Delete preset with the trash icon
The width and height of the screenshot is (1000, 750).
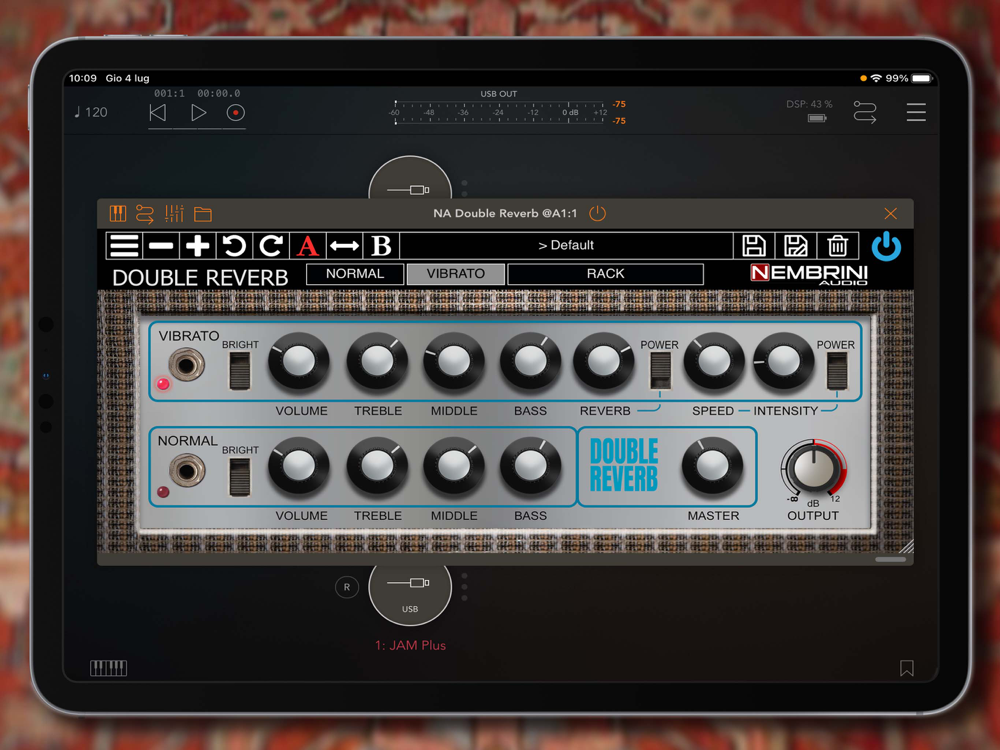837,246
